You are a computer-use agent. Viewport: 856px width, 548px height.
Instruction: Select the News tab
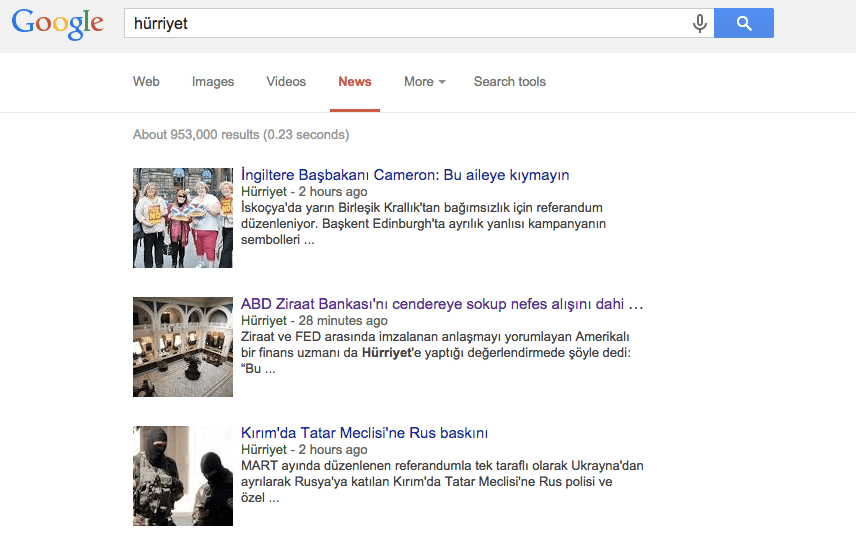(x=355, y=81)
